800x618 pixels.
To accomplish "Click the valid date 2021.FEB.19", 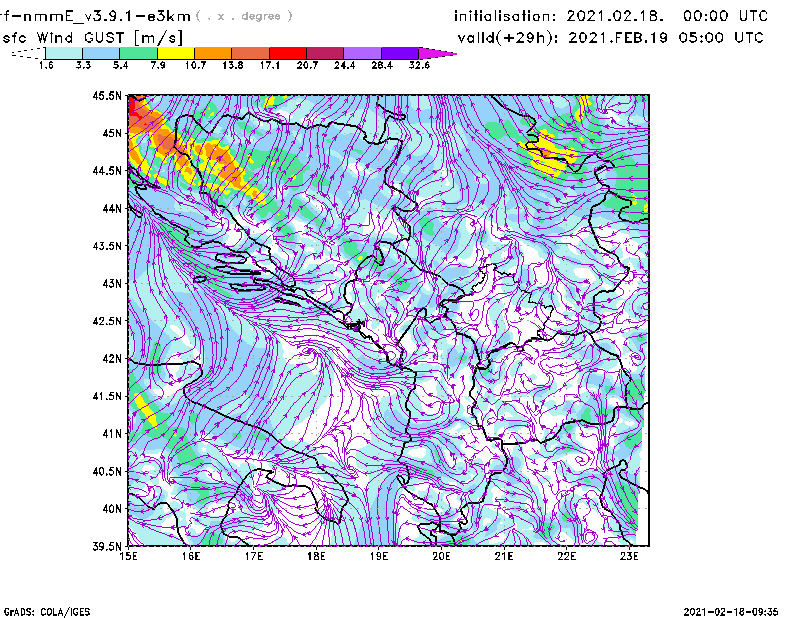I will click(618, 38).
